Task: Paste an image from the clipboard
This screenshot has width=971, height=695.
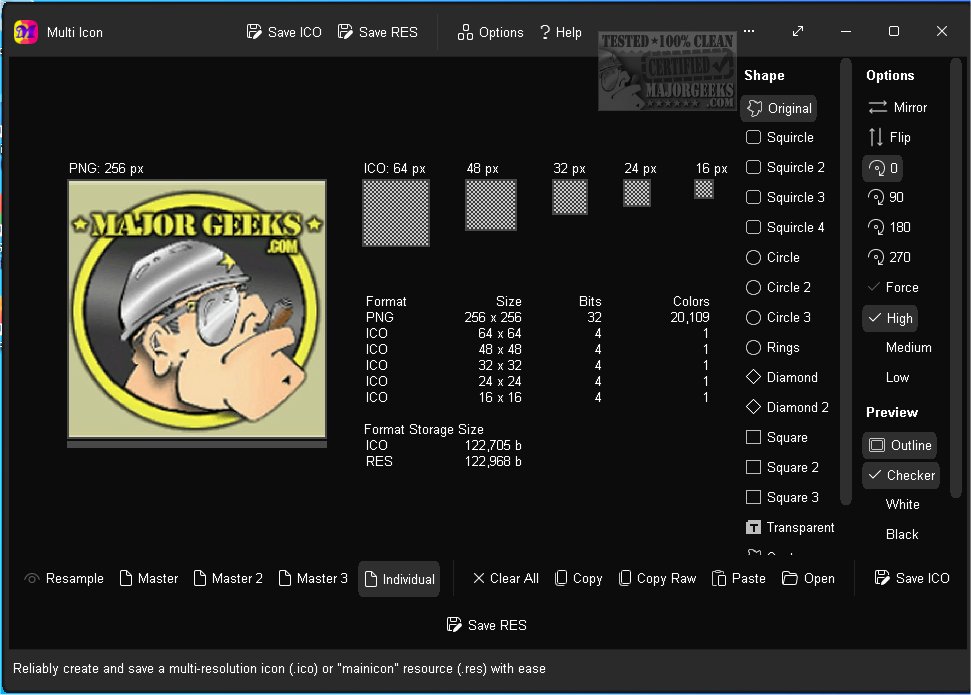Action: click(x=739, y=578)
